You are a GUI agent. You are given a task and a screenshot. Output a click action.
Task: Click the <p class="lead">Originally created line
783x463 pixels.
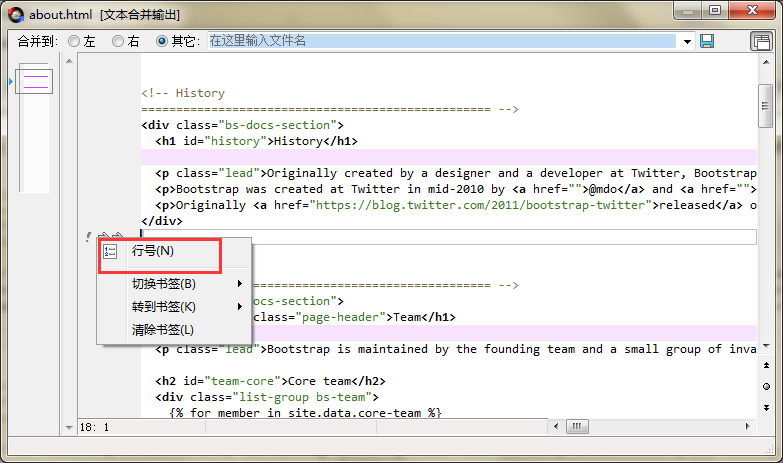(x=455, y=173)
